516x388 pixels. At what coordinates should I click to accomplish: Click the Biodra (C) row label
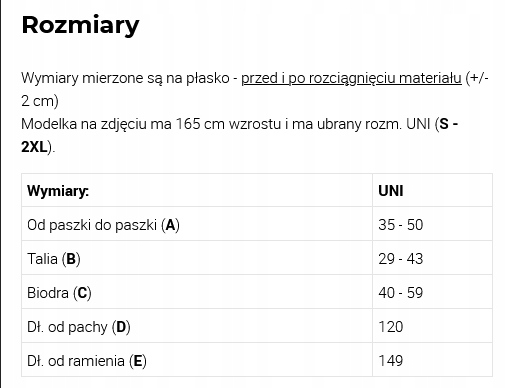click(59, 293)
